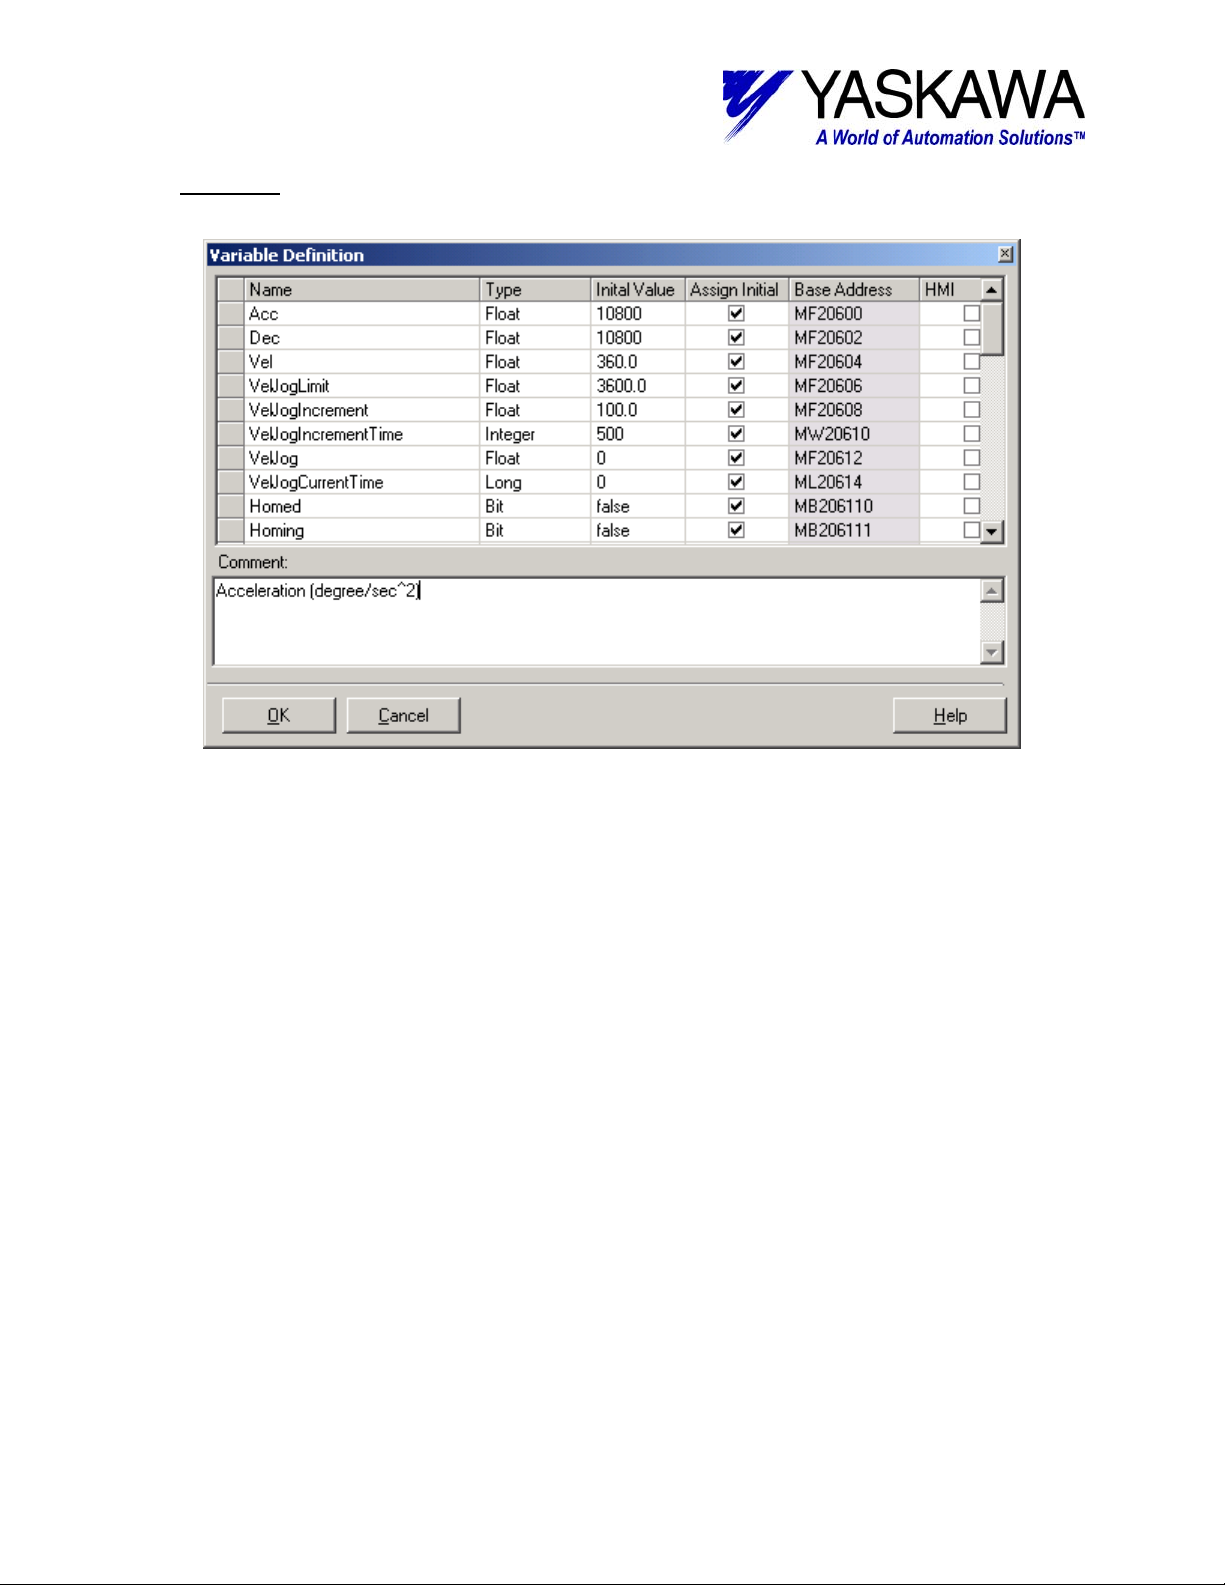Select the Homed name cell

point(362,505)
